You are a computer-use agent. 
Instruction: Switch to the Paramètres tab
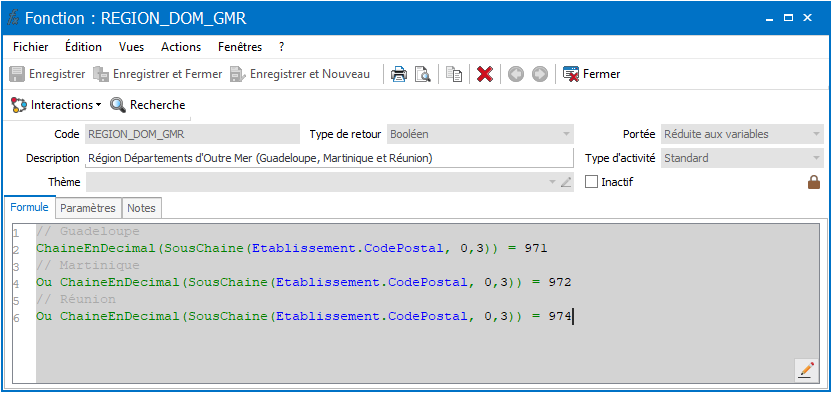[88, 208]
